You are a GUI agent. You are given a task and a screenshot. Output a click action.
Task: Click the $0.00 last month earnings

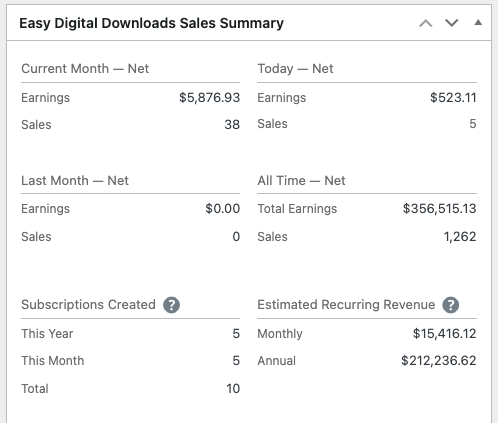tap(223, 209)
